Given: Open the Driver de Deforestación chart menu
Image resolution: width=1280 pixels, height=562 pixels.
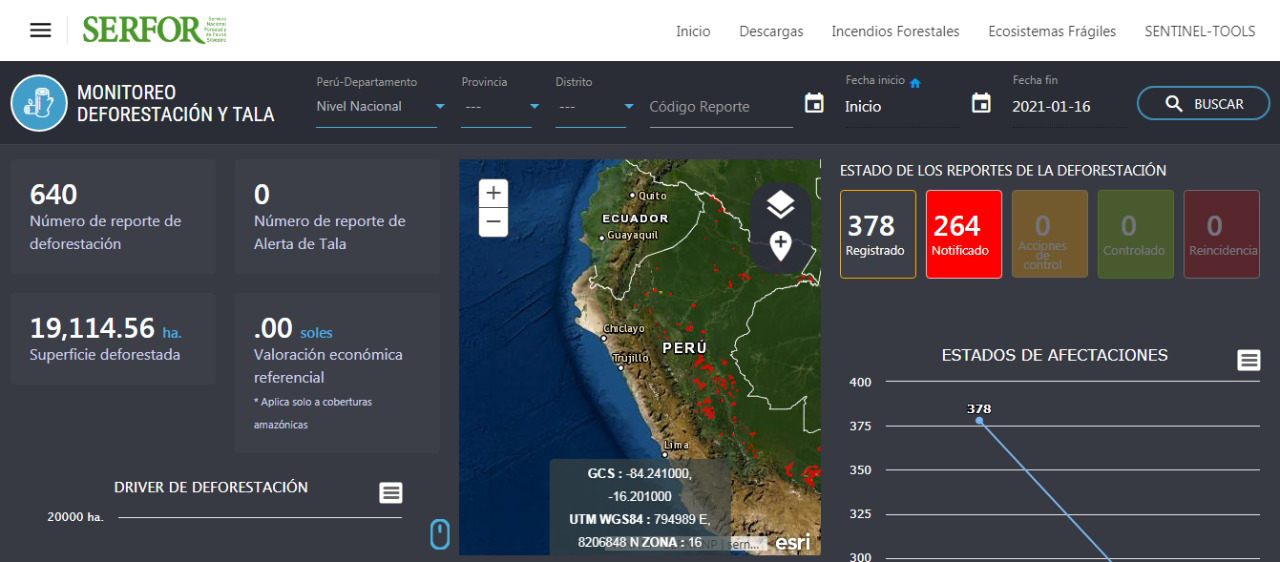Looking at the screenshot, I should coord(391,492).
